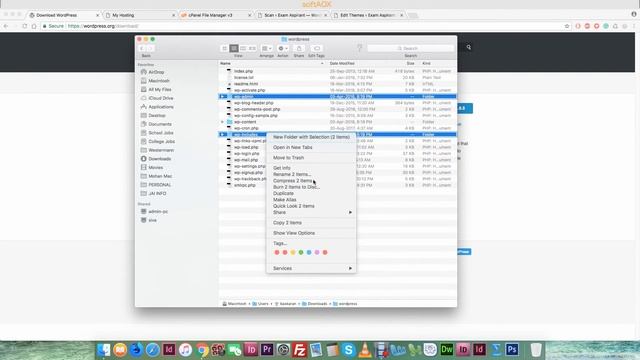
Task: Open Photoshop from the dock
Action: coord(512,350)
